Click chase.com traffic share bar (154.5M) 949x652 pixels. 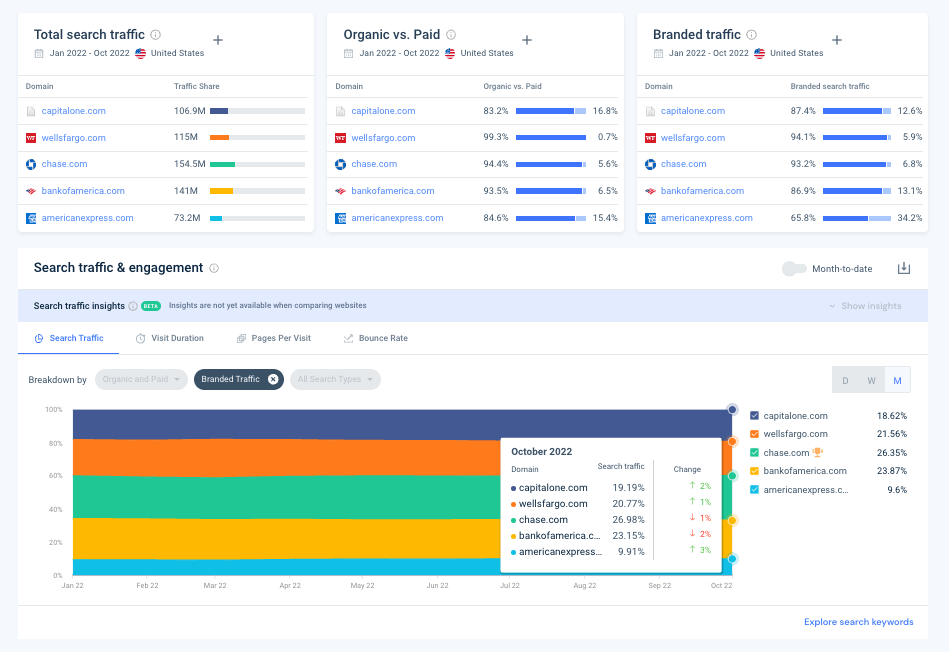click(x=257, y=164)
